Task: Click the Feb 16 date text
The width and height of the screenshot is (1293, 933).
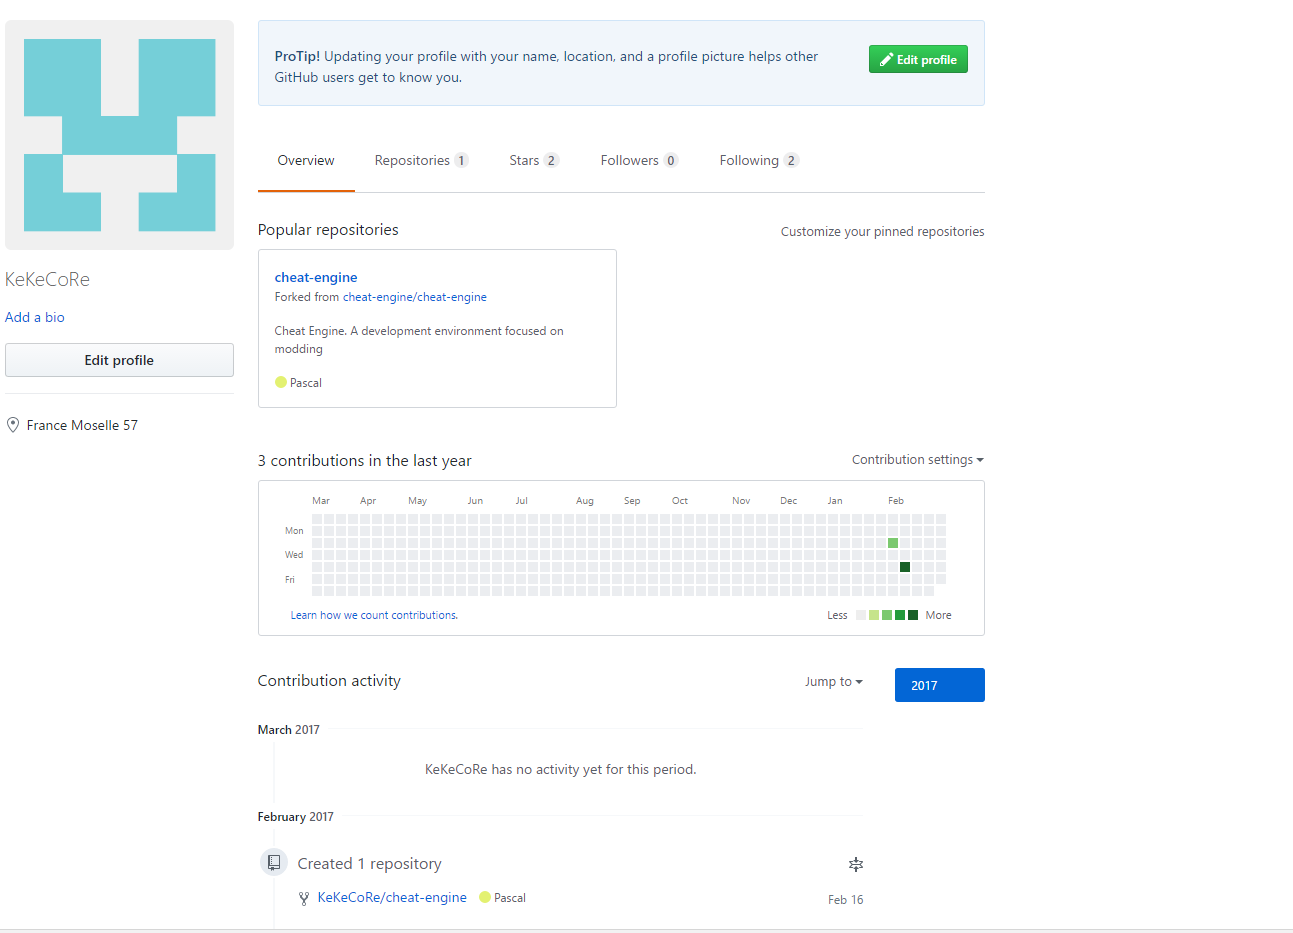Action: coord(846,900)
